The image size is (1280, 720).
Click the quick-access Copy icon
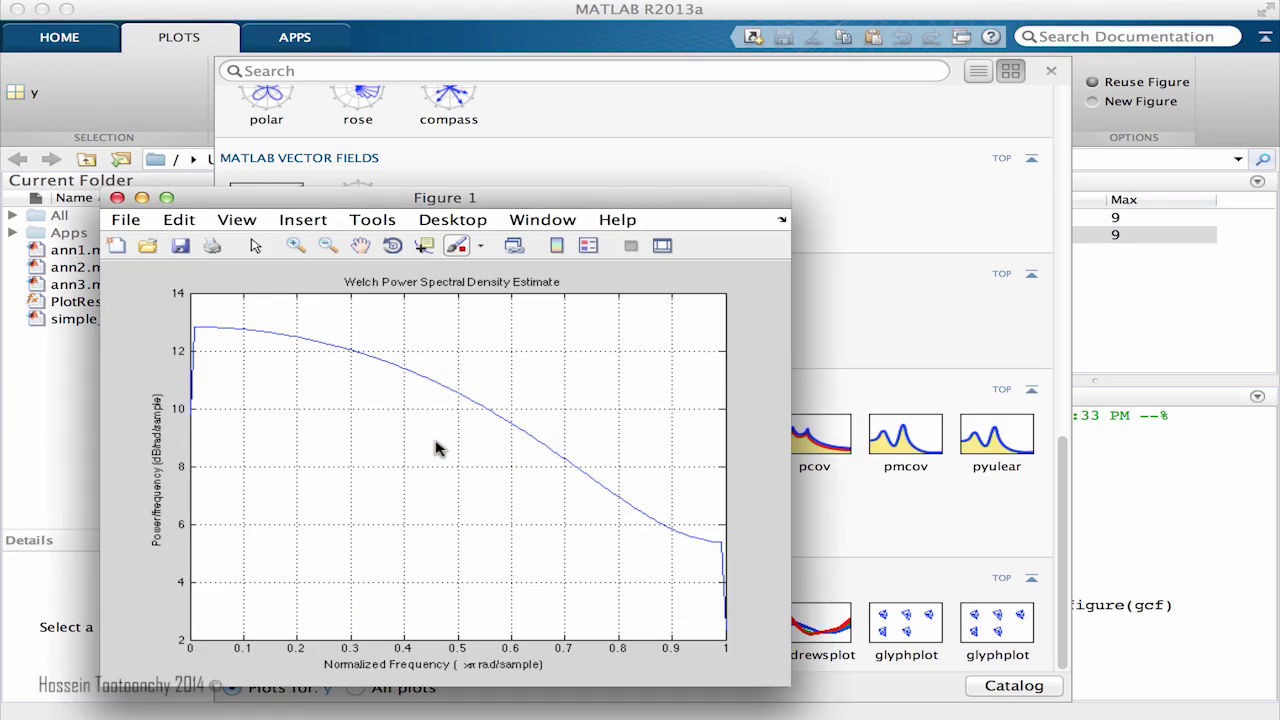[843, 37]
